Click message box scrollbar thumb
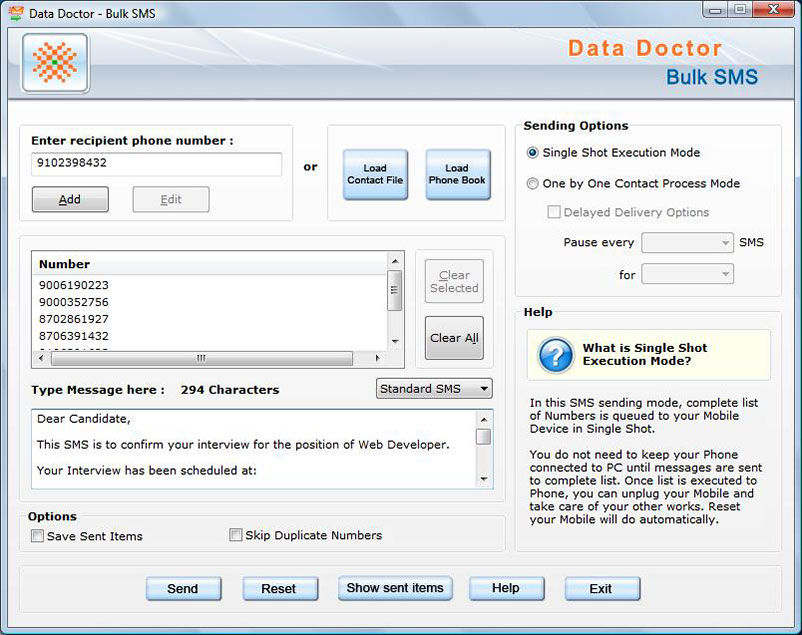 pyautogui.click(x=483, y=436)
